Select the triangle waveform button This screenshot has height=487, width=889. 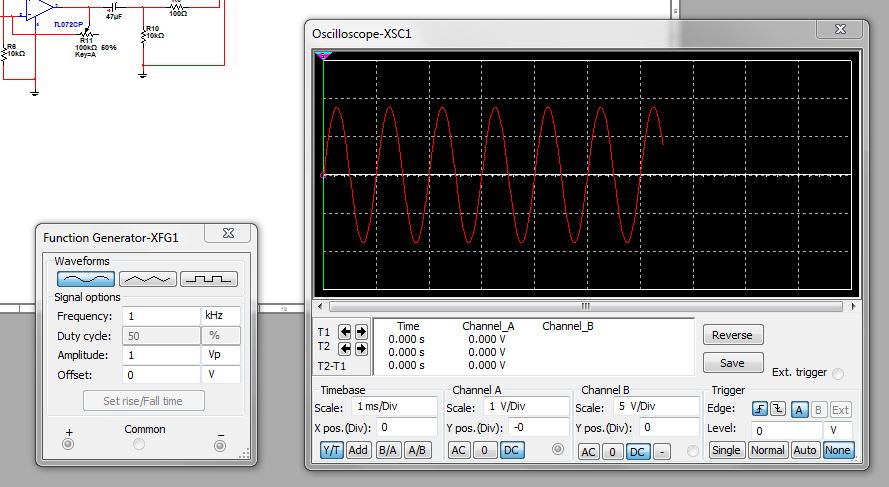147,279
